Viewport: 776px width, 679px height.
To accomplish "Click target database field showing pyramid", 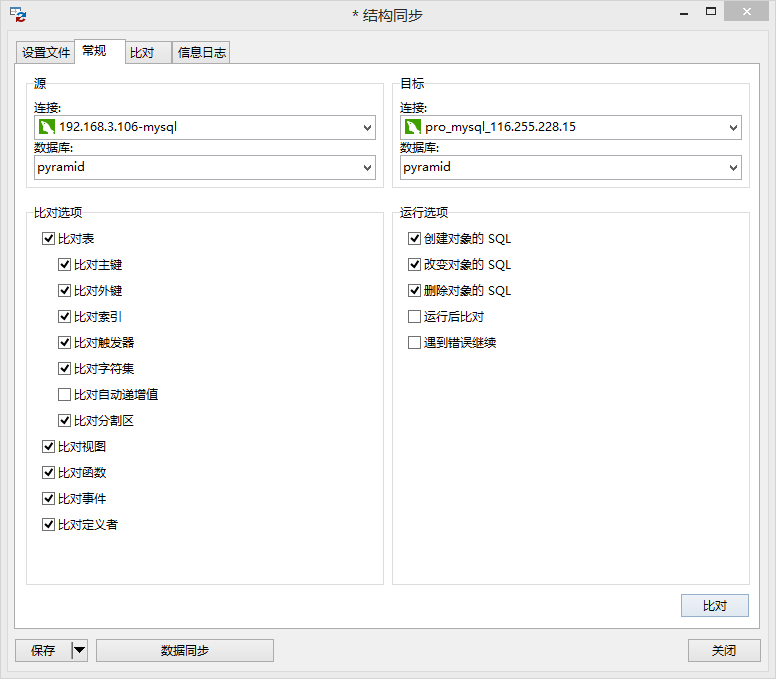I will [571, 168].
